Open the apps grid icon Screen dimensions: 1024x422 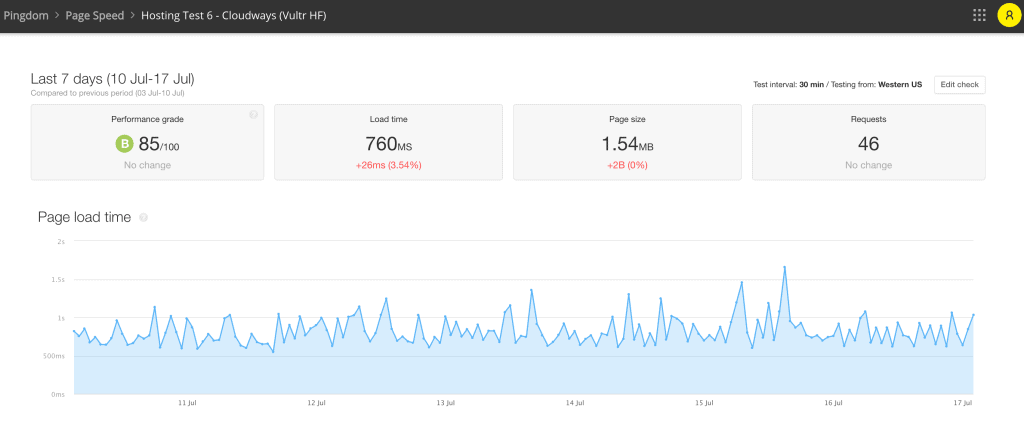click(x=979, y=16)
